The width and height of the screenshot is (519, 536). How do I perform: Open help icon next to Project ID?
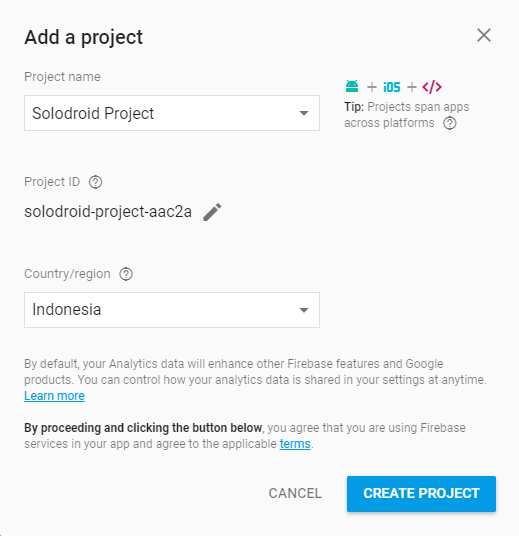[95, 182]
